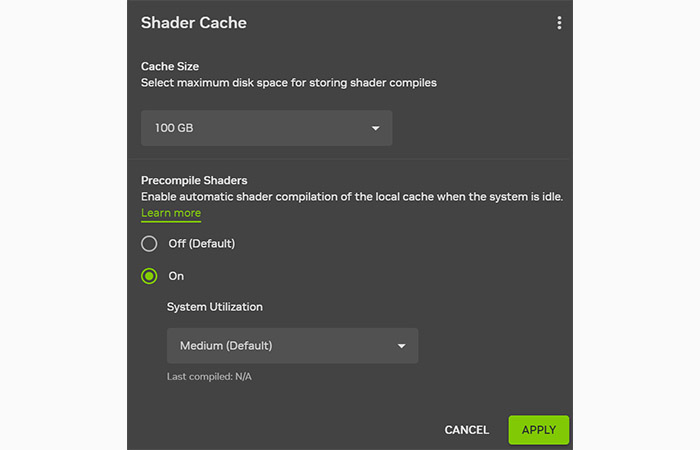The height and width of the screenshot is (450, 700).
Task: Click the Cache Size dropdown arrow
Action: click(376, 129)
